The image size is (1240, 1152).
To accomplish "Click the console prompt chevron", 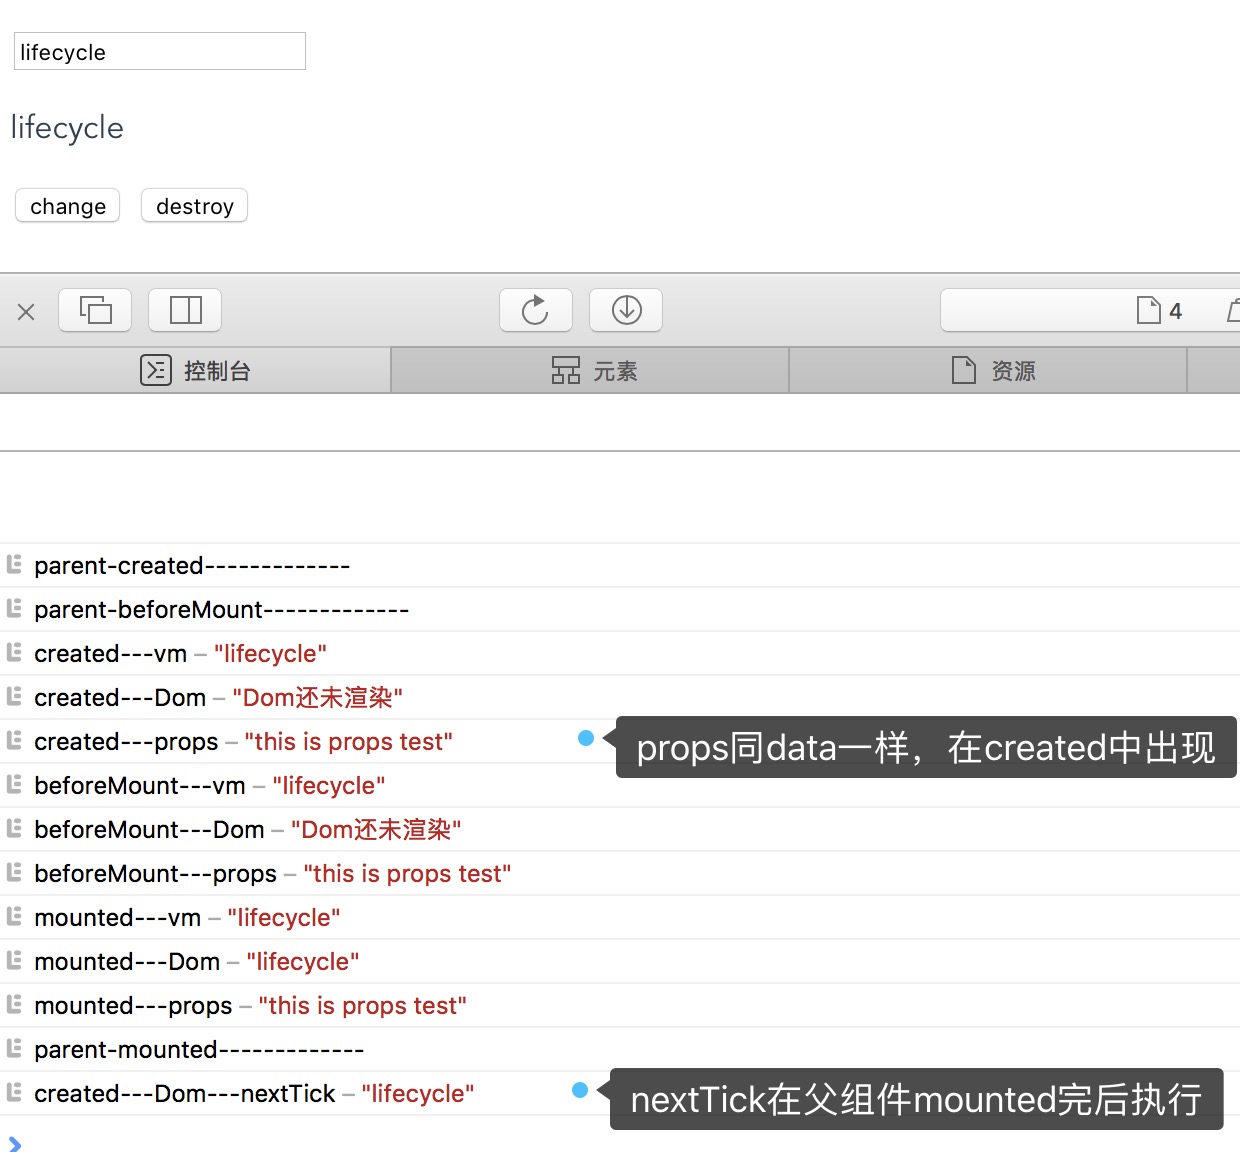I will [x=14, y=1143].
